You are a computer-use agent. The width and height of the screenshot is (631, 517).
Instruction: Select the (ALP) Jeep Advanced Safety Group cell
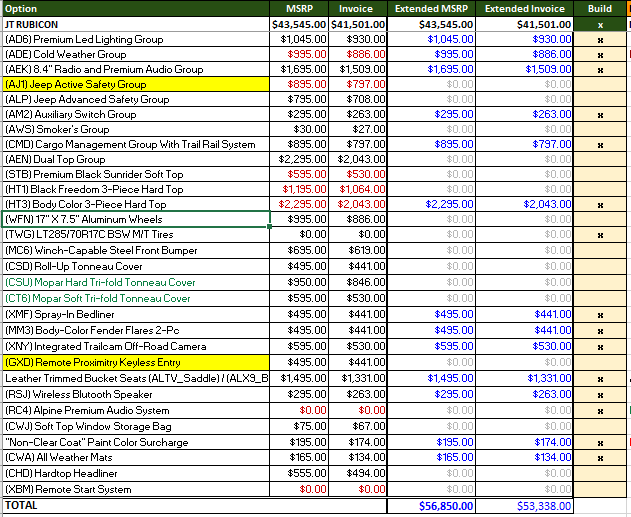pyautogui.click(x=136, y=99)
